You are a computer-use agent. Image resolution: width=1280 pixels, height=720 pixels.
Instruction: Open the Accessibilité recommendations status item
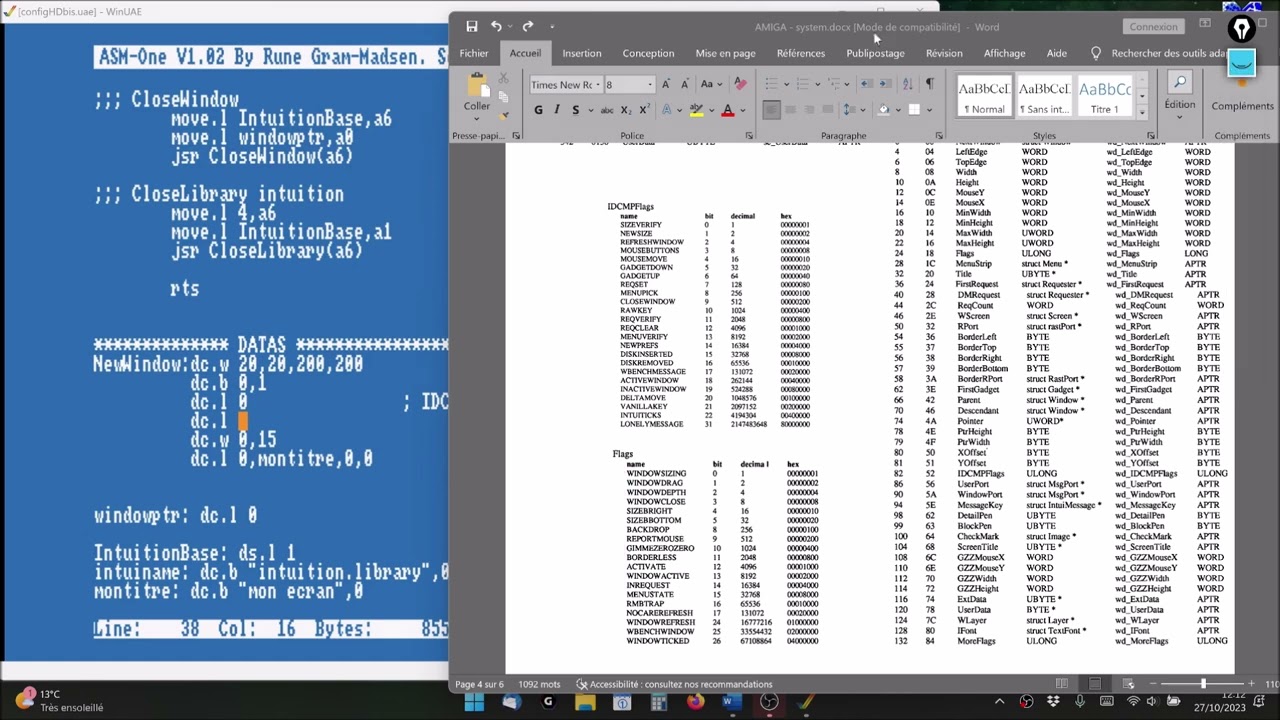click(674, 684)
